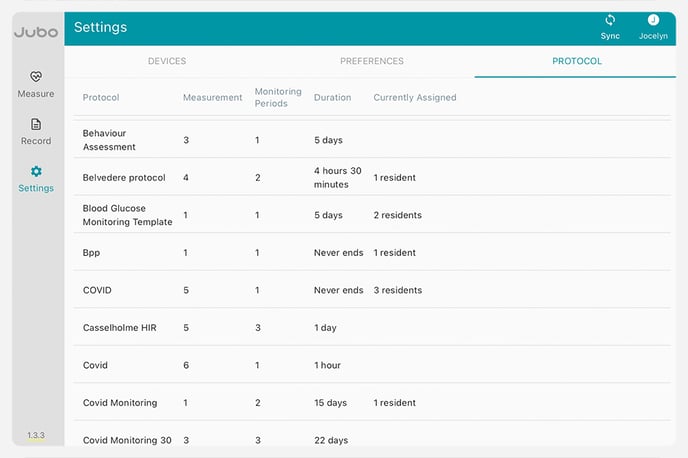The width and height of the screenshot is (688, 458).
Task: Select the Covid protocol lasting 1 hour
Action: pos(372,365)
